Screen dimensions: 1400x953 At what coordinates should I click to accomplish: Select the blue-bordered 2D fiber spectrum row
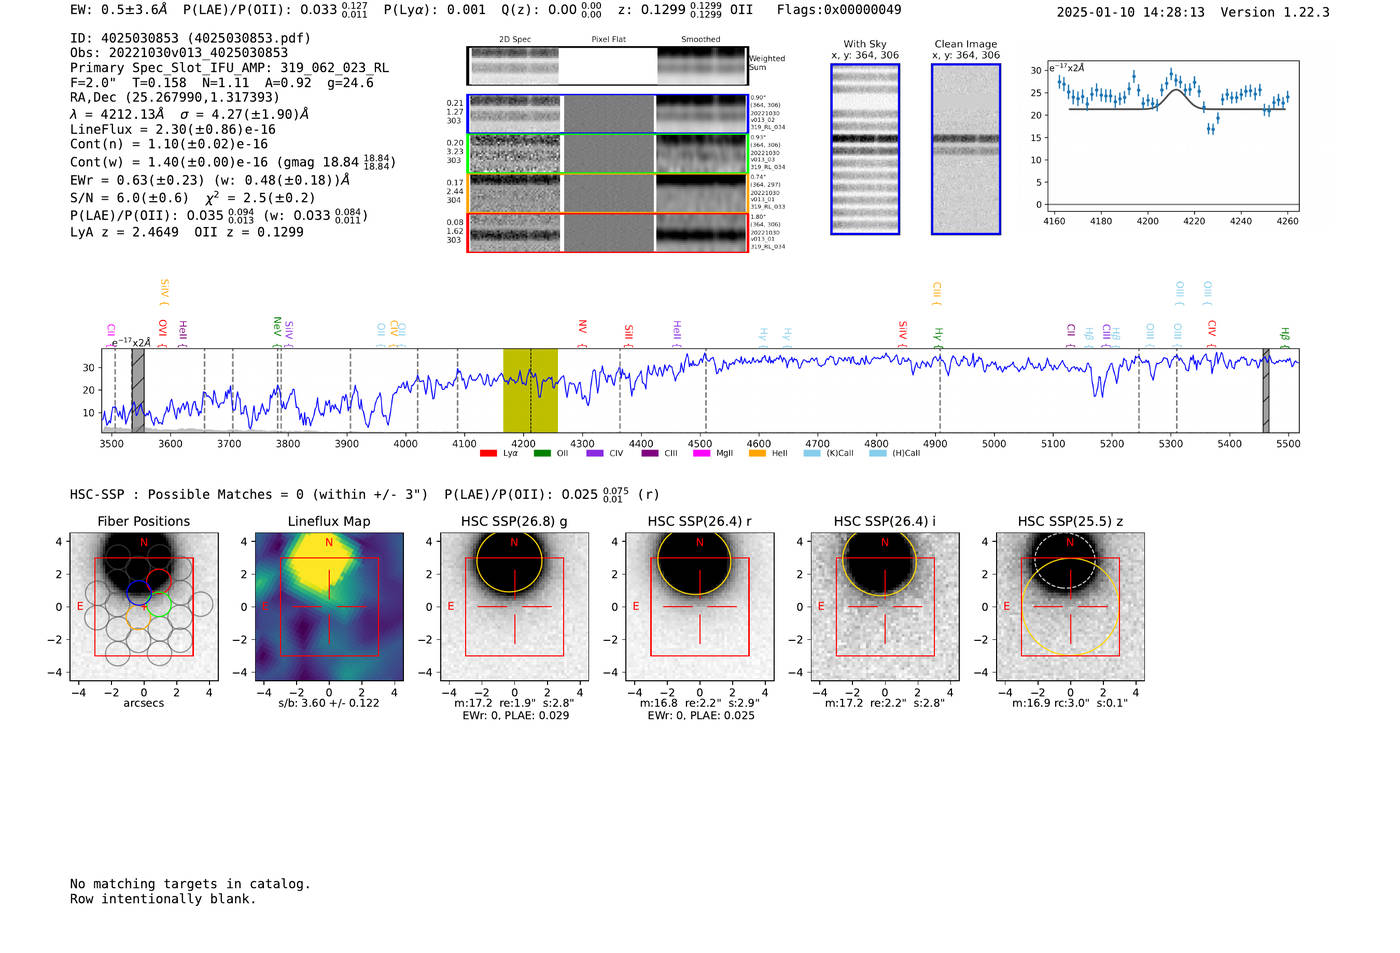(608, 114)
